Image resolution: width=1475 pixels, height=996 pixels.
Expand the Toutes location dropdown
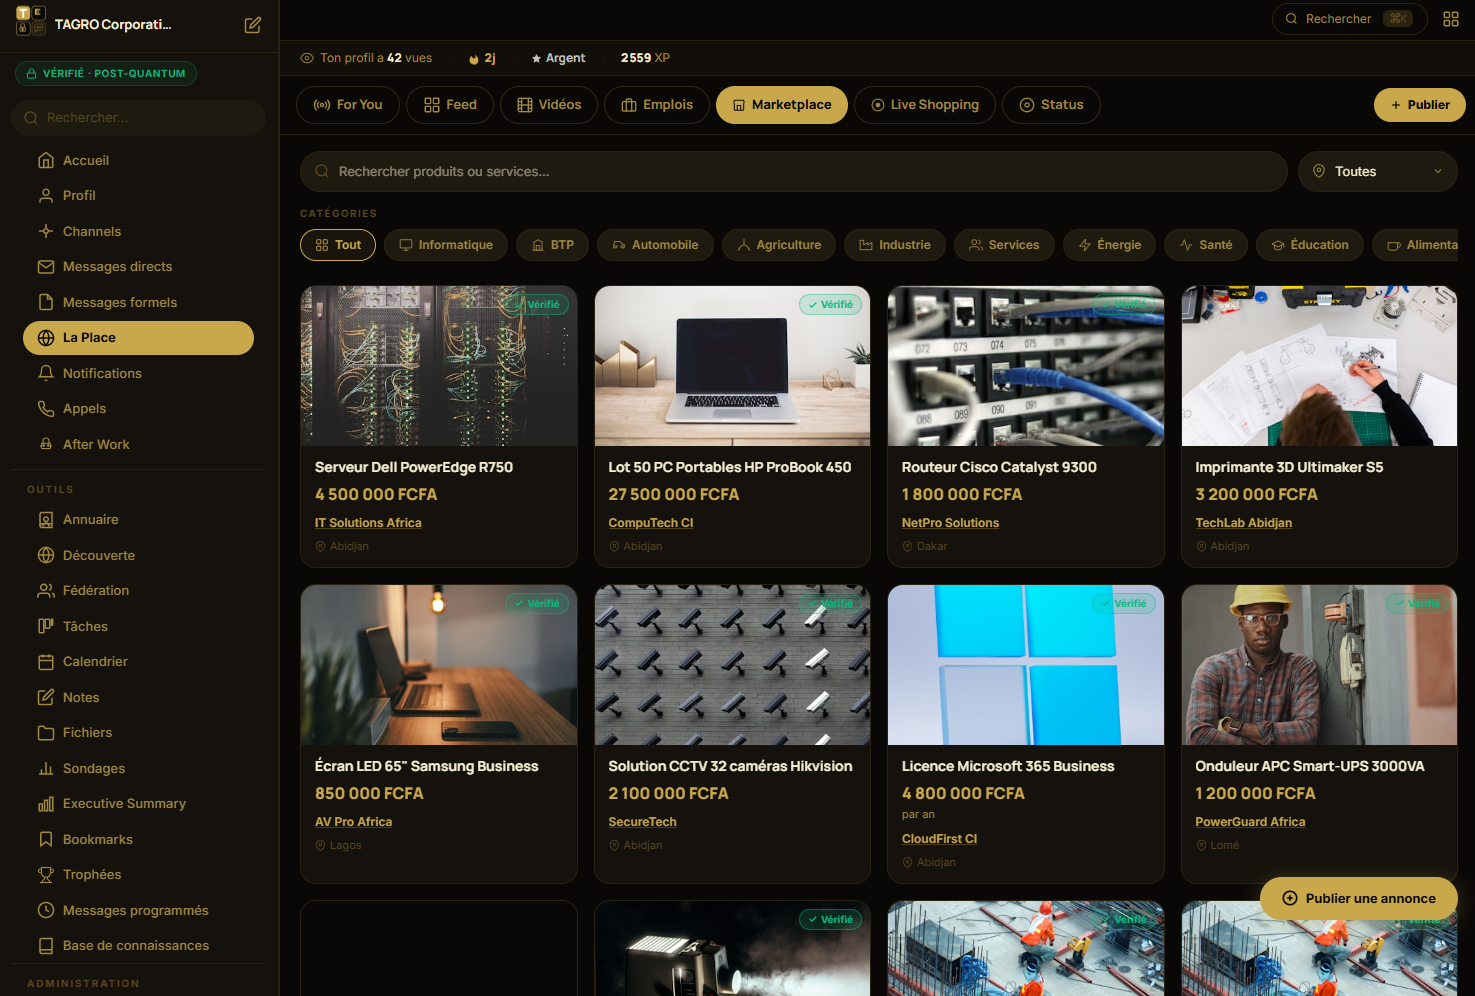click(x=1377, y=172)
